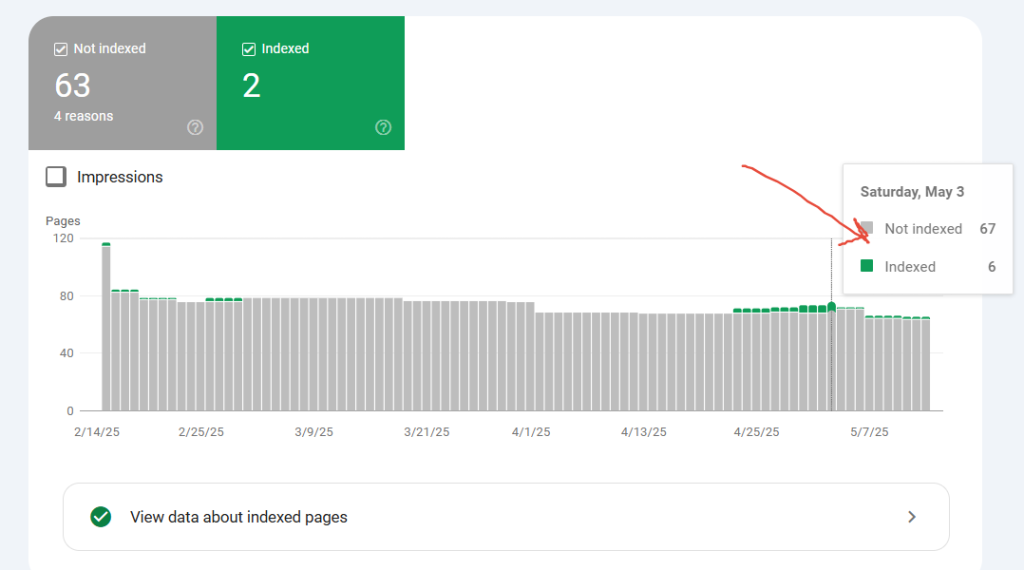
Task: Click the 5/7/25 date axis label
Action: (867, 432)
